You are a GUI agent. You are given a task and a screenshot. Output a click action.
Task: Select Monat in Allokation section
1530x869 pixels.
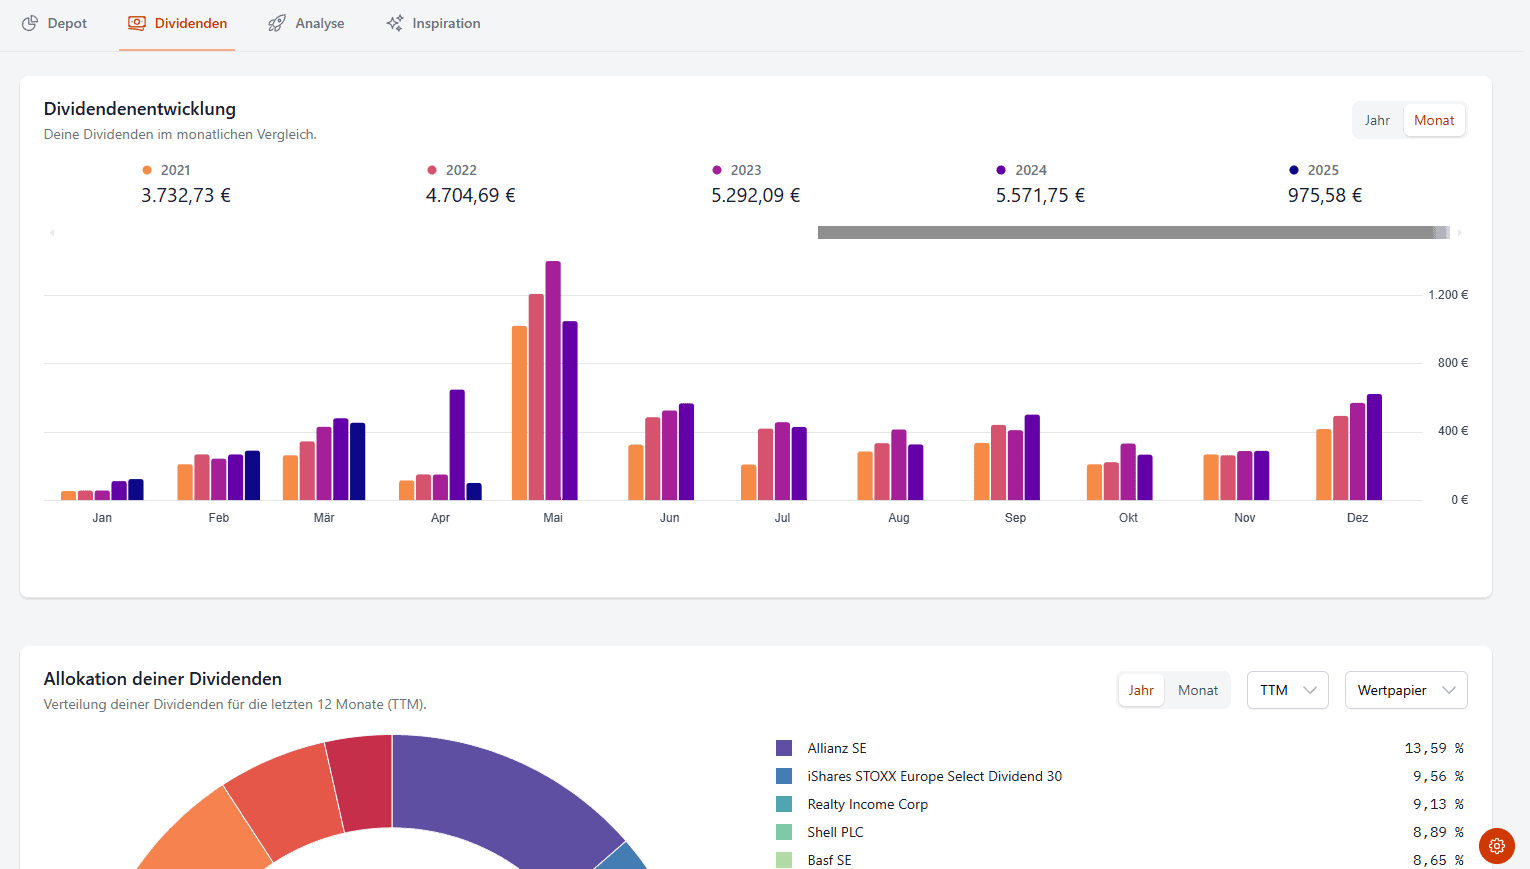(x=1198, y=690)
